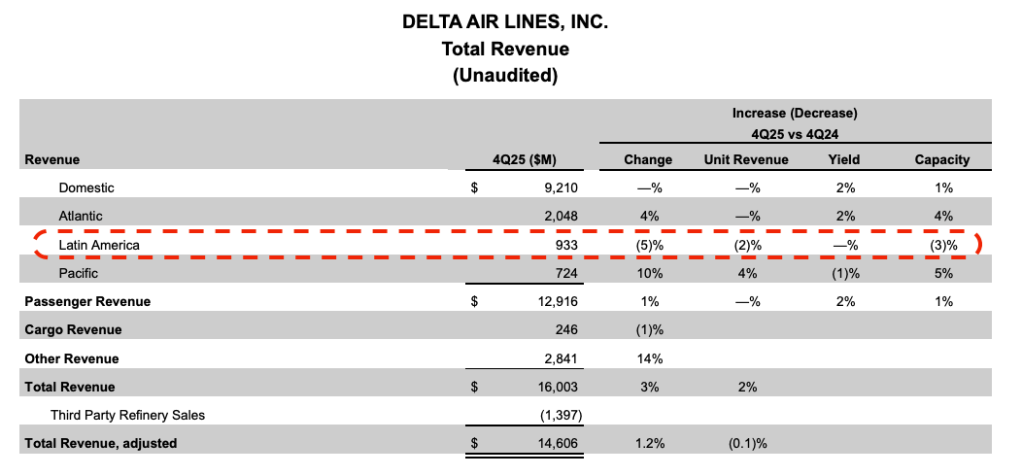Click the "Yield" column header
Viewport: 1022px width, 476px height.
pos(845,159)
